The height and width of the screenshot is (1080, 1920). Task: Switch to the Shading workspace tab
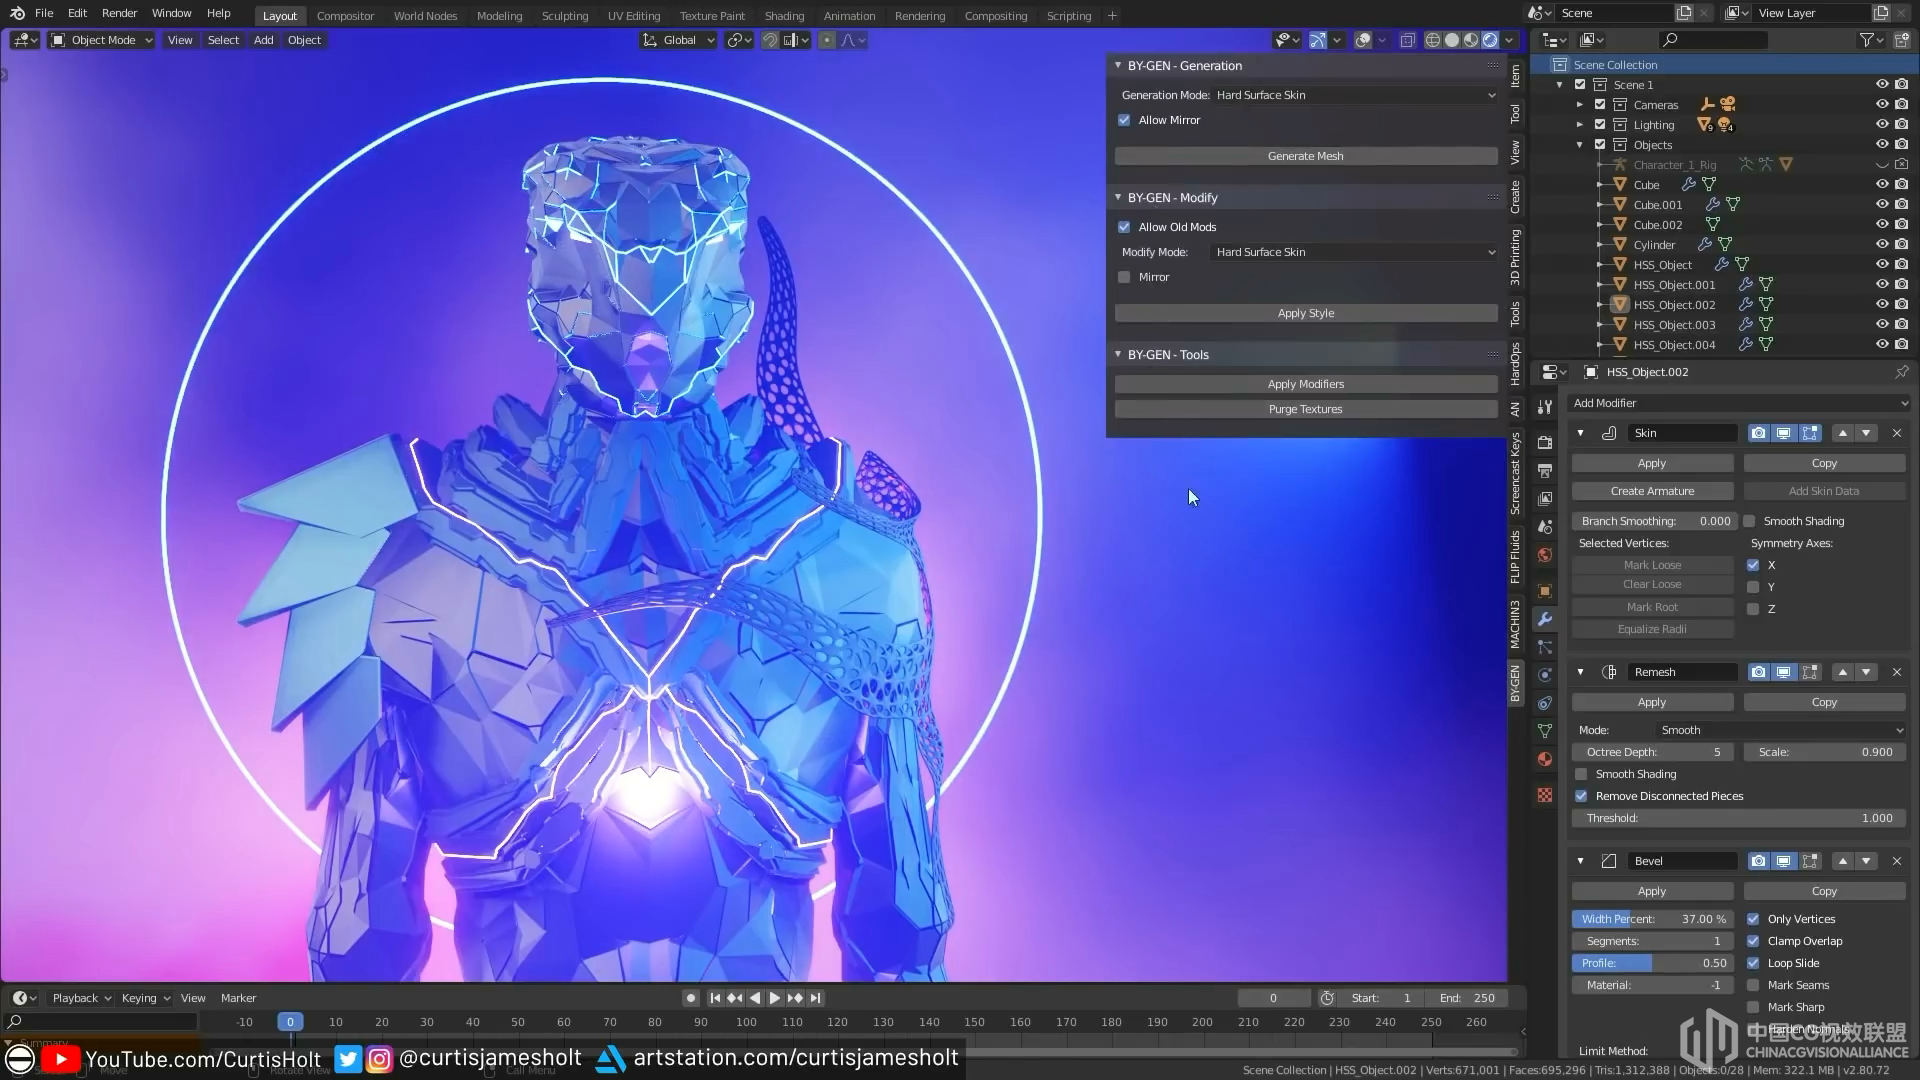click(784, 16)
